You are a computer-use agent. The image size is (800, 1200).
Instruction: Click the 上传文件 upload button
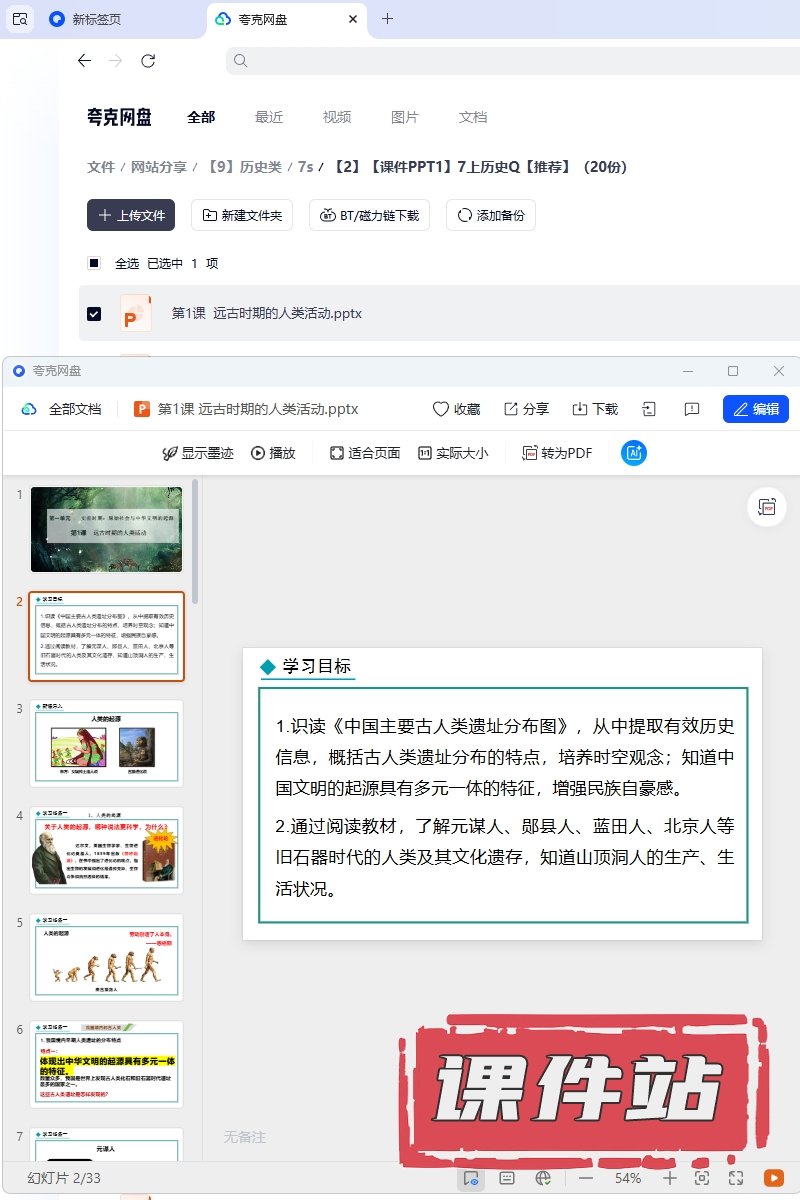pos(131,215)
